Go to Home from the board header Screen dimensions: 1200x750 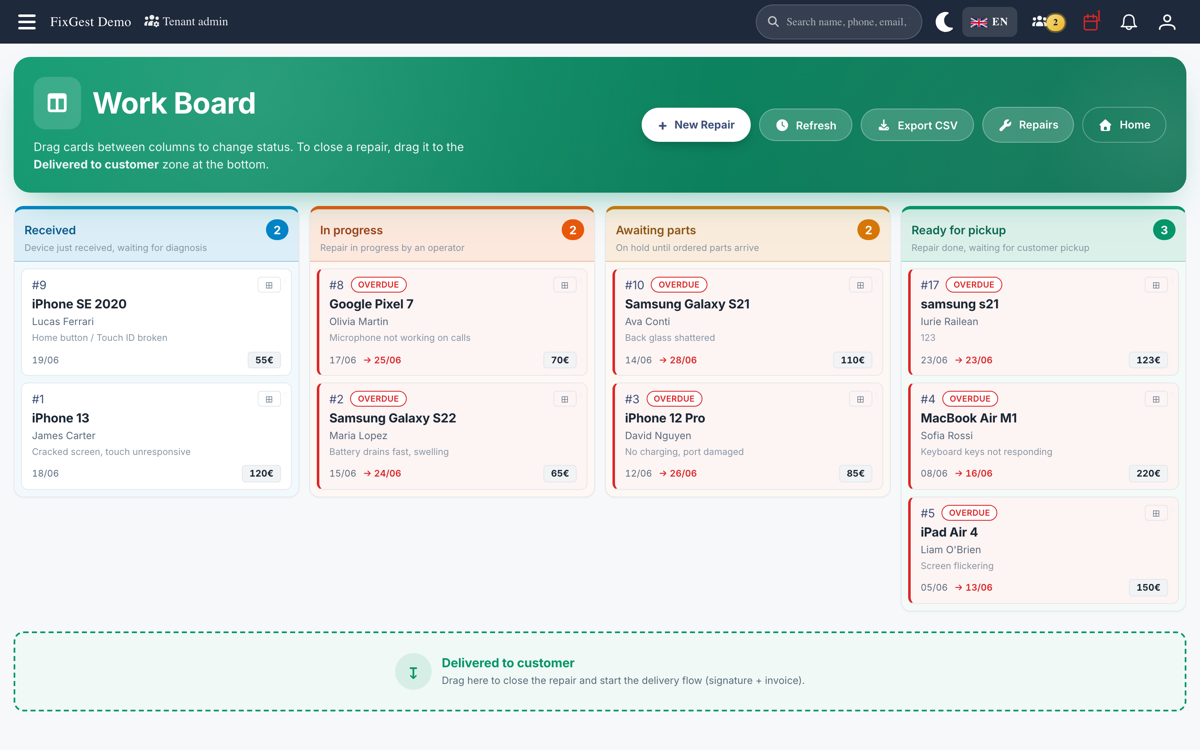click(x=1124, y=125)
